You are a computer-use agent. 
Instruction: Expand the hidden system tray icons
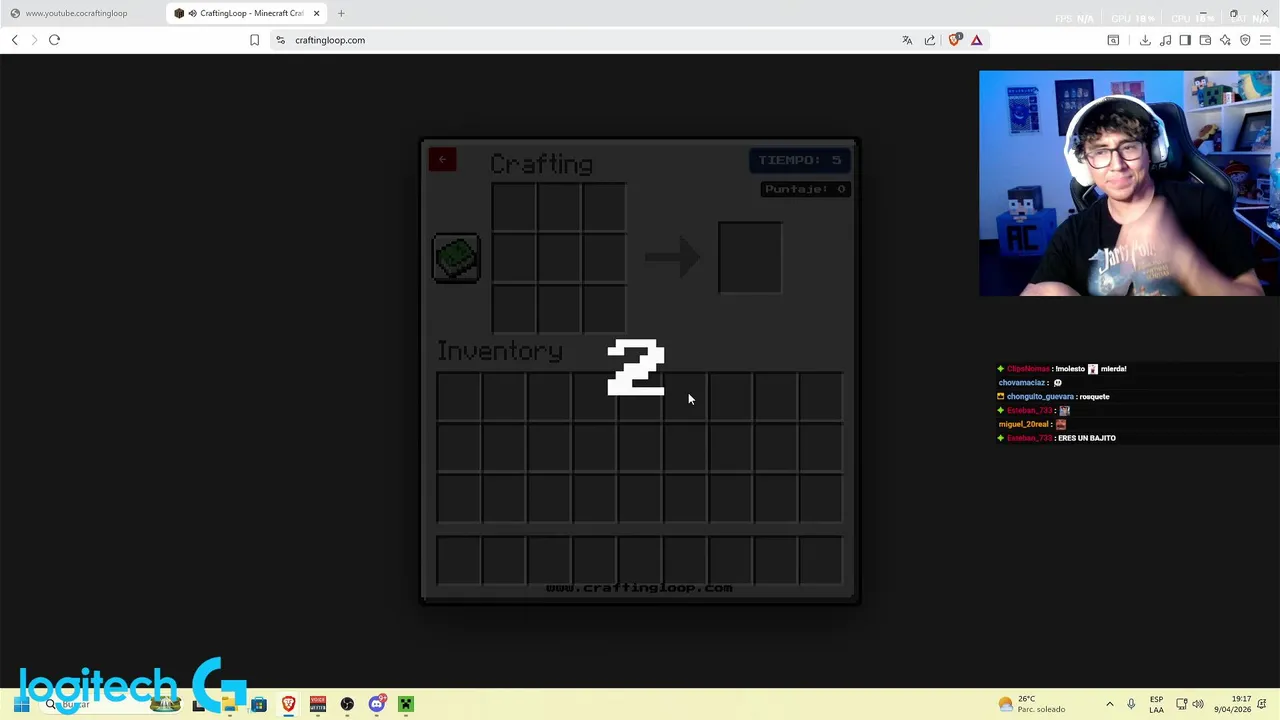[x=1109, y=704]
